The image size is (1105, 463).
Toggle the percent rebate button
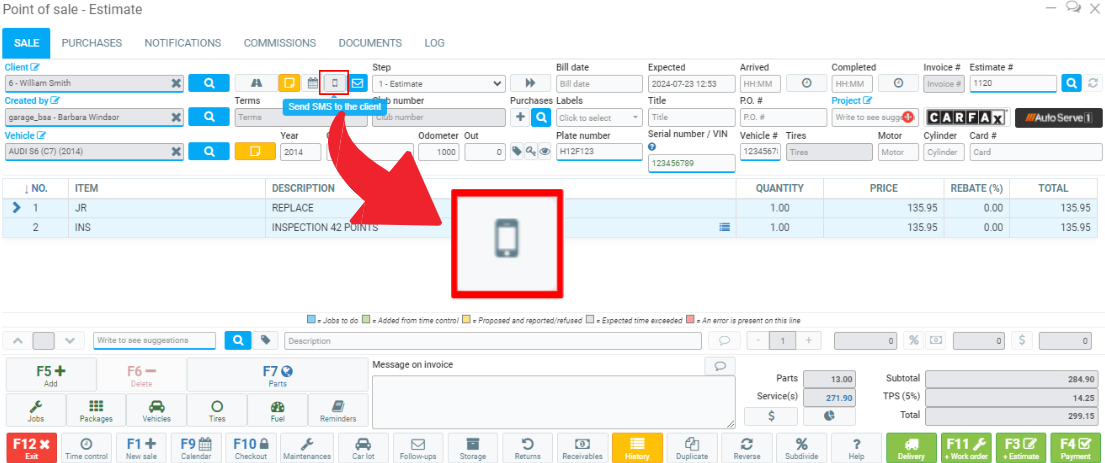[912, 340]
